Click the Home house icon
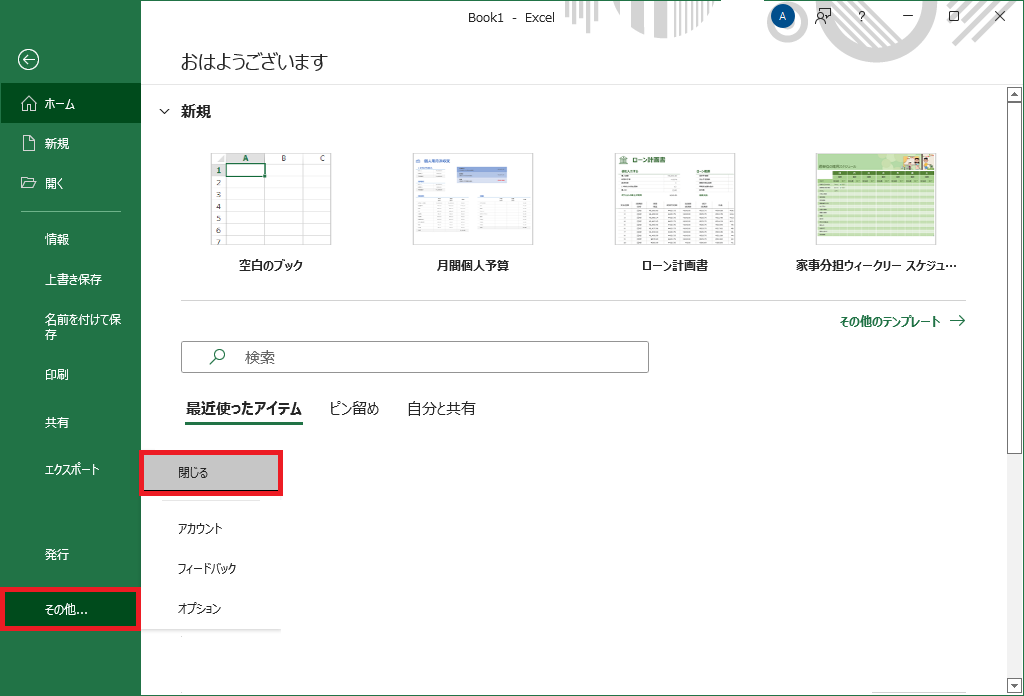 coord(28,104)
